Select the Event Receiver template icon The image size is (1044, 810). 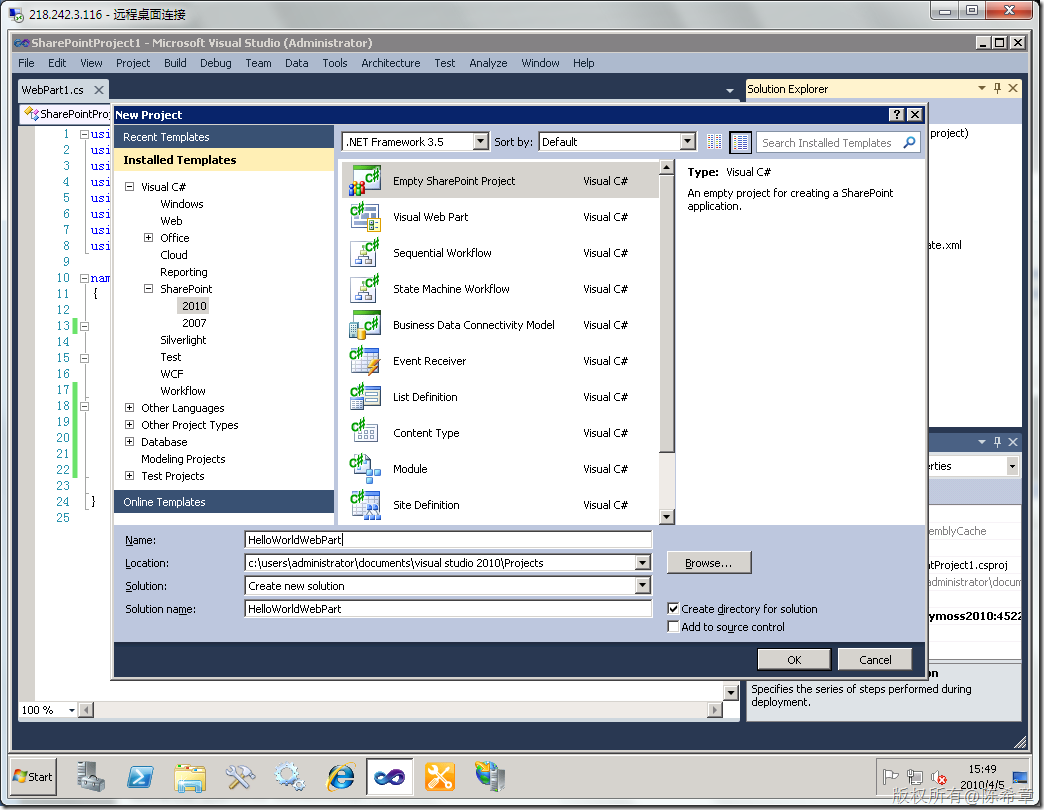(x=365, y=361)
